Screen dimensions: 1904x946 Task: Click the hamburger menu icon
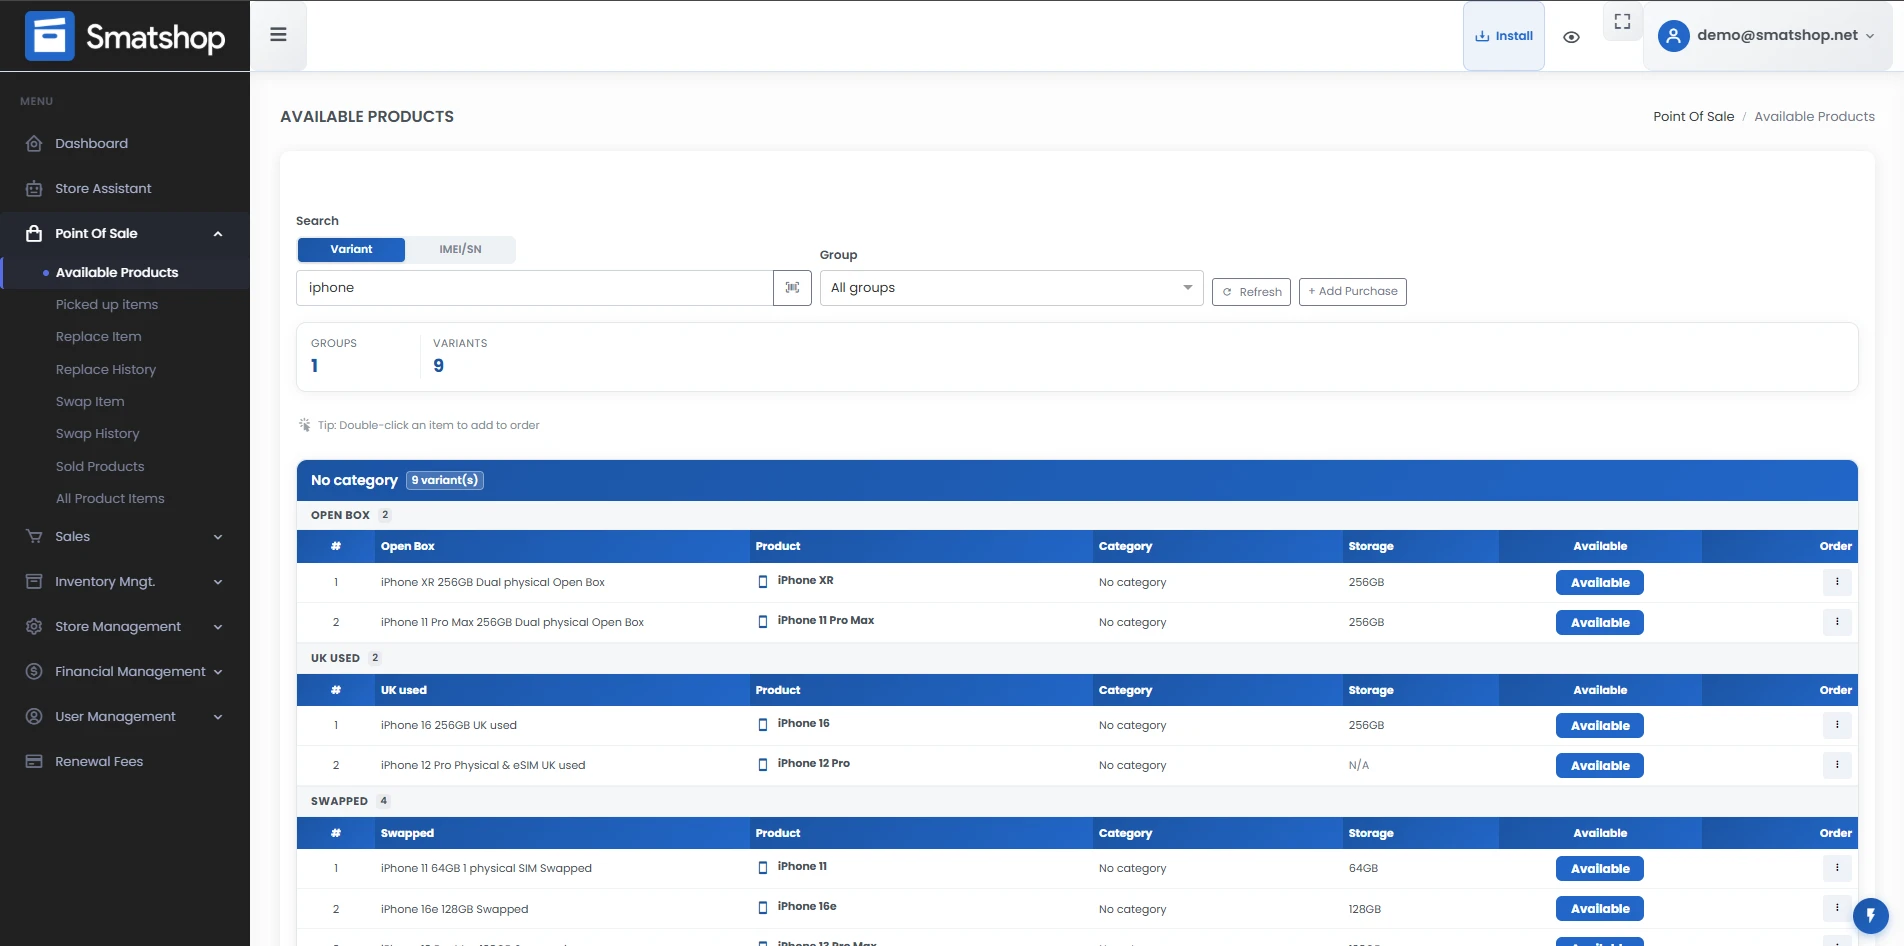click(x=278, y=35)
